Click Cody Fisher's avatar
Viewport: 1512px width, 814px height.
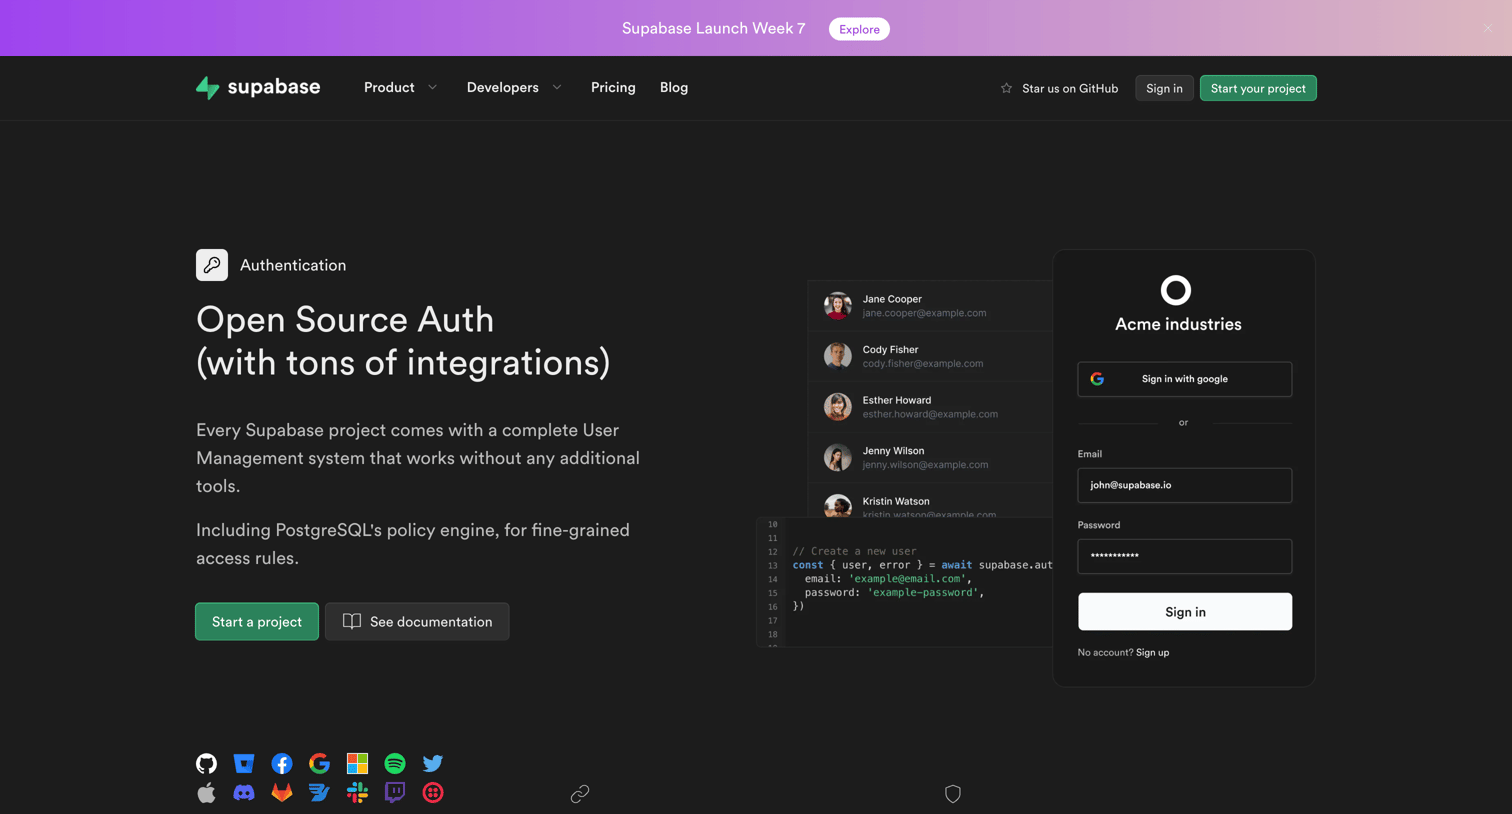[838, 356]
